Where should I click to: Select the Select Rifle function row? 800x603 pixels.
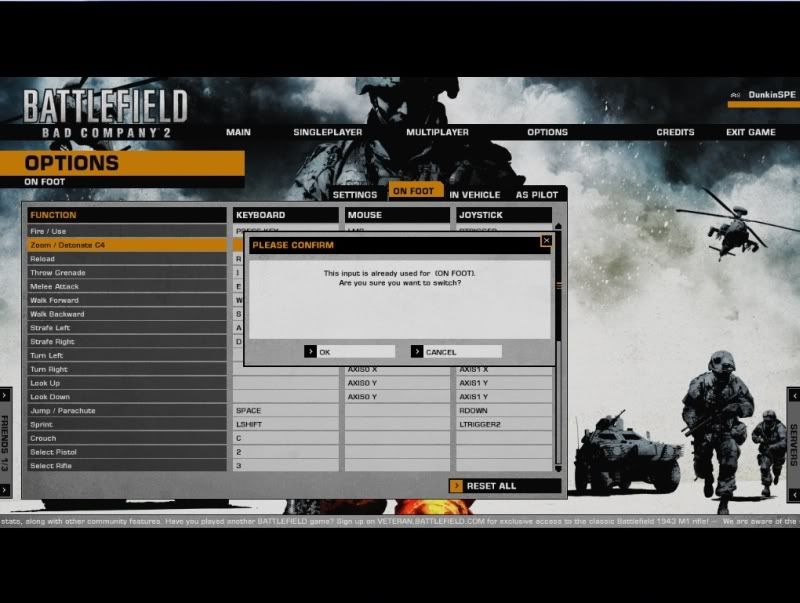[127, 465]
